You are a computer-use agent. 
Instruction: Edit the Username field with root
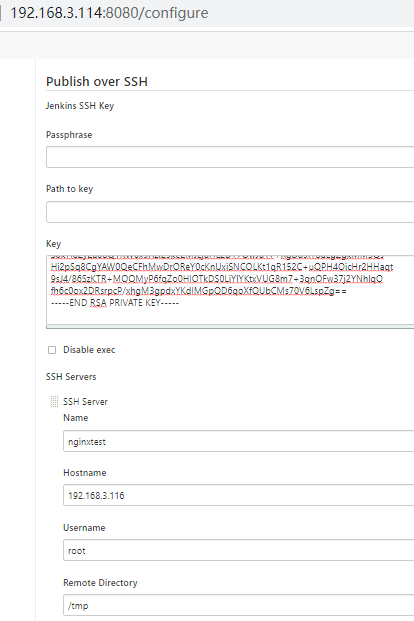pyautogui.click(x=238, y=550)
